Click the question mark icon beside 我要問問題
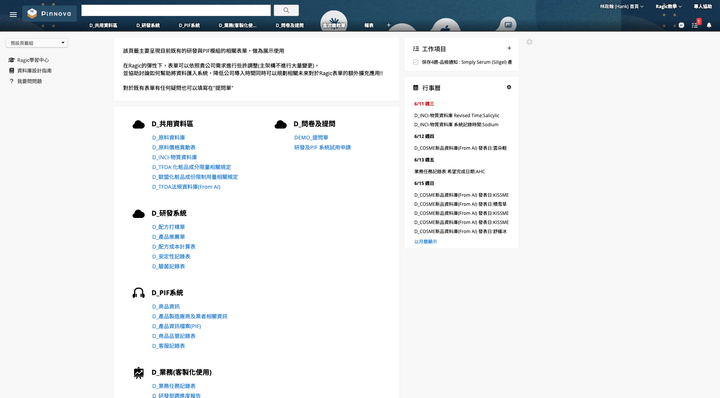The height and width of the screenshot is (398, 720). 11,81
